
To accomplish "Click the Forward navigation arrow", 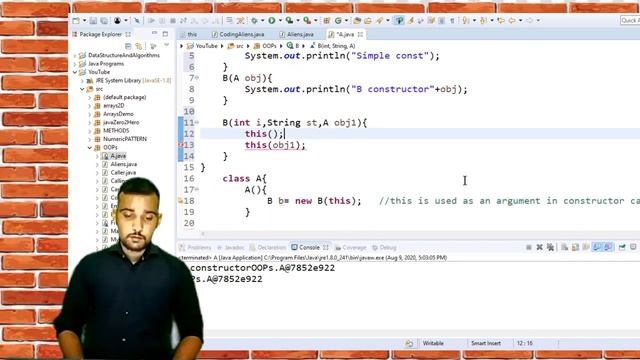I will tap(529, 20).
